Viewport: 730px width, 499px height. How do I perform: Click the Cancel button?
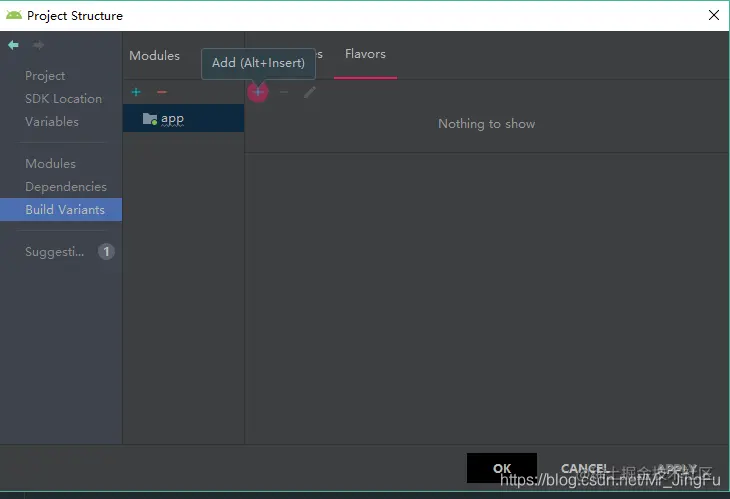(x=585, y=468)
